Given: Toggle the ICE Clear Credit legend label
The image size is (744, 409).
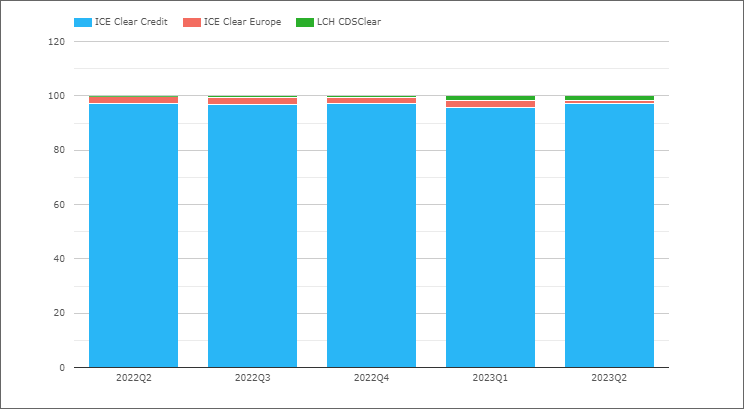Looking at the screenshot, I should coord(131,22).
